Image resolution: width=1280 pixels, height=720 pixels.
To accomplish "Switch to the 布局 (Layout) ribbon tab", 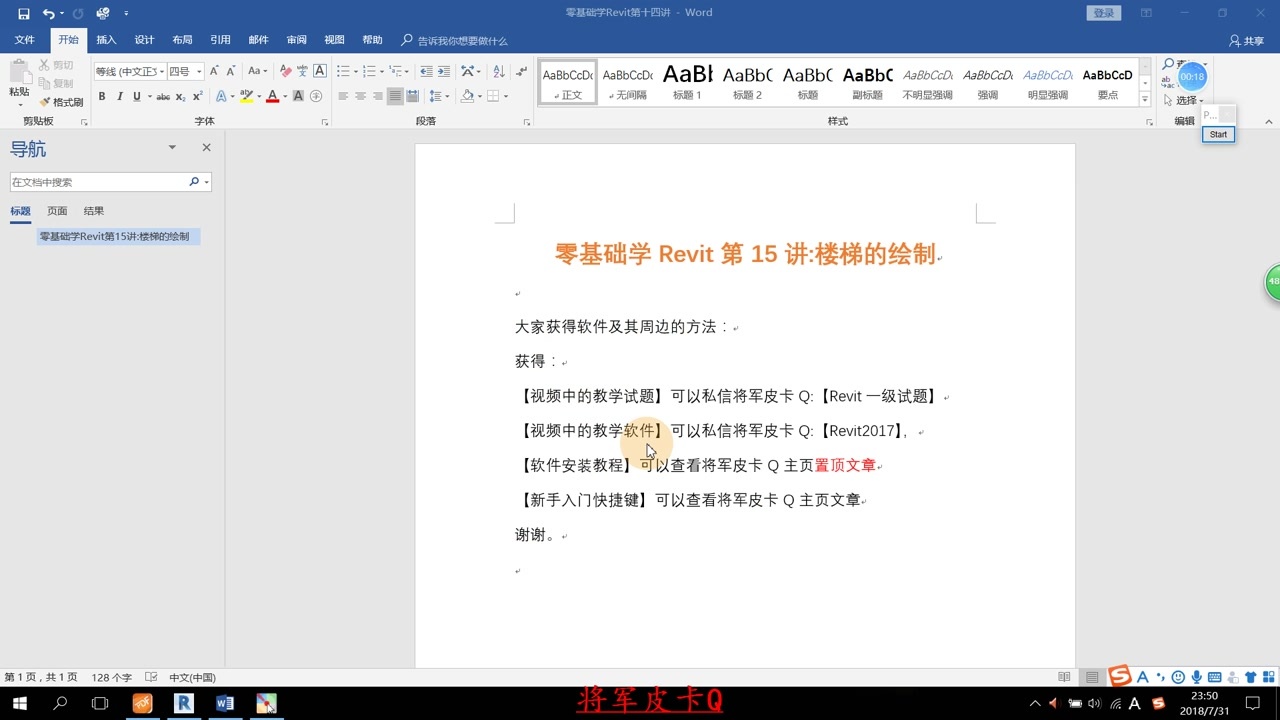I will pos(182,40).
